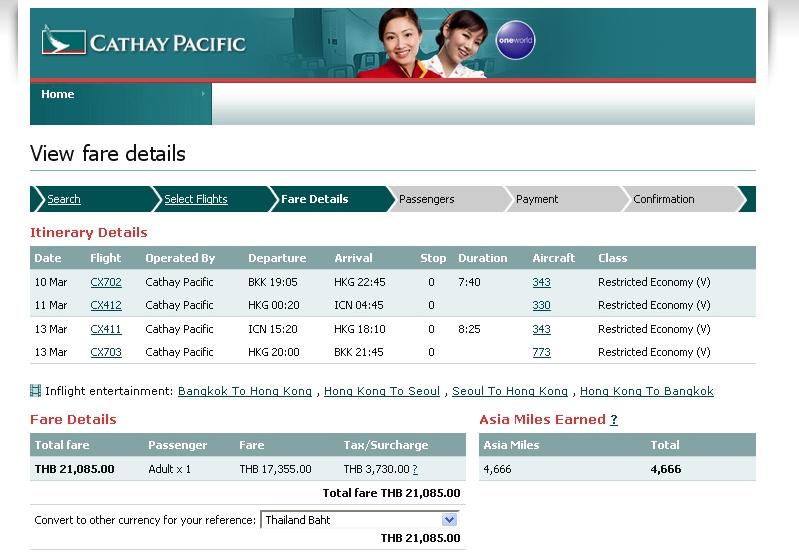Click Restricted Economy (V) for CX702

[x=654, y=282]
